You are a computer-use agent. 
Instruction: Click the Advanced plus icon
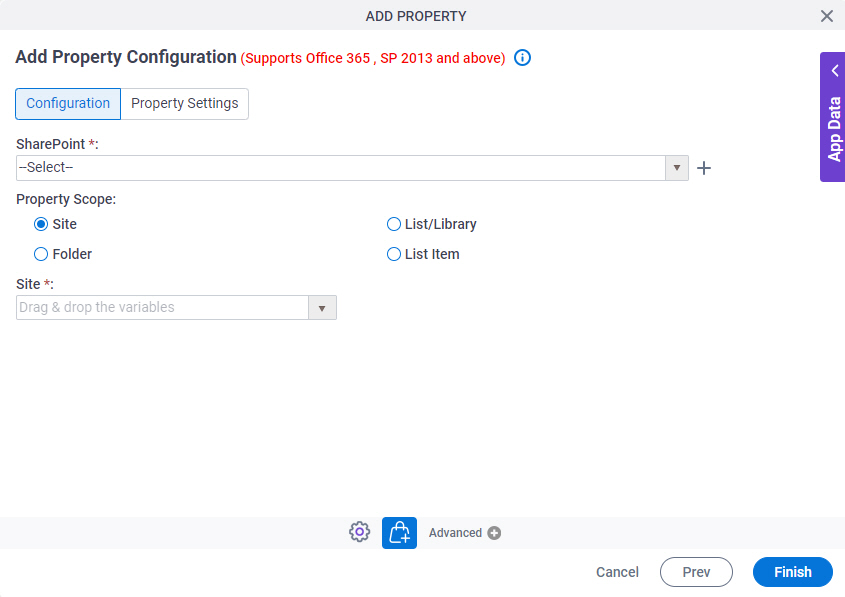(x=493, y=532)
